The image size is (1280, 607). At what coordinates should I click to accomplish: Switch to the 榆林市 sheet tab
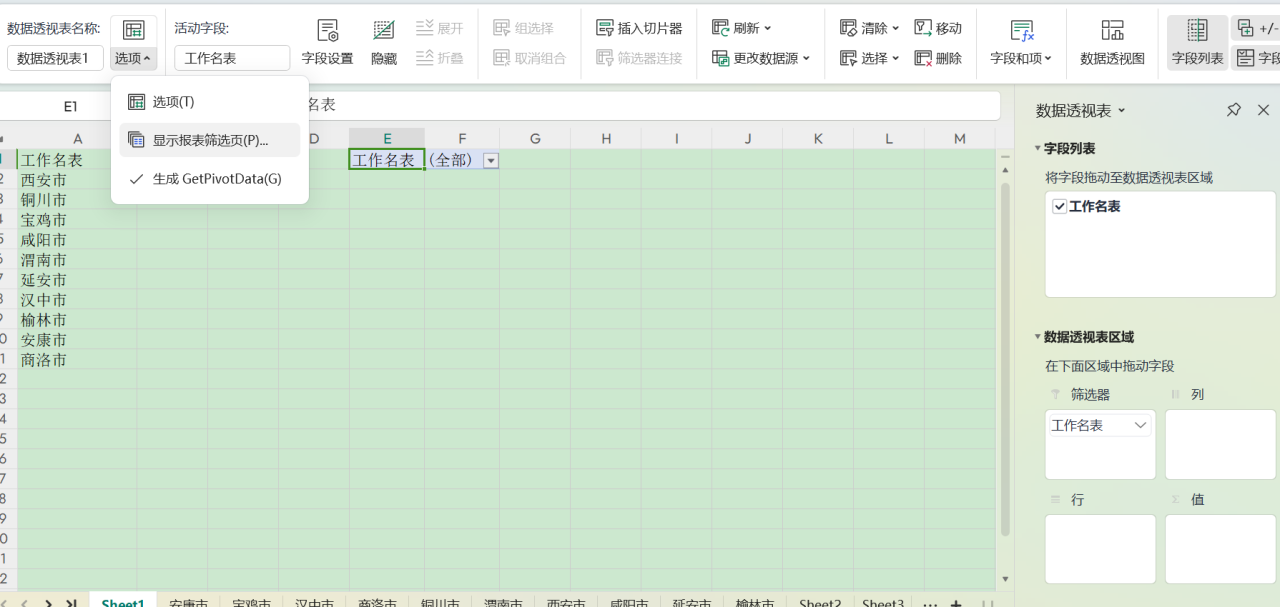tap(756, 603)
